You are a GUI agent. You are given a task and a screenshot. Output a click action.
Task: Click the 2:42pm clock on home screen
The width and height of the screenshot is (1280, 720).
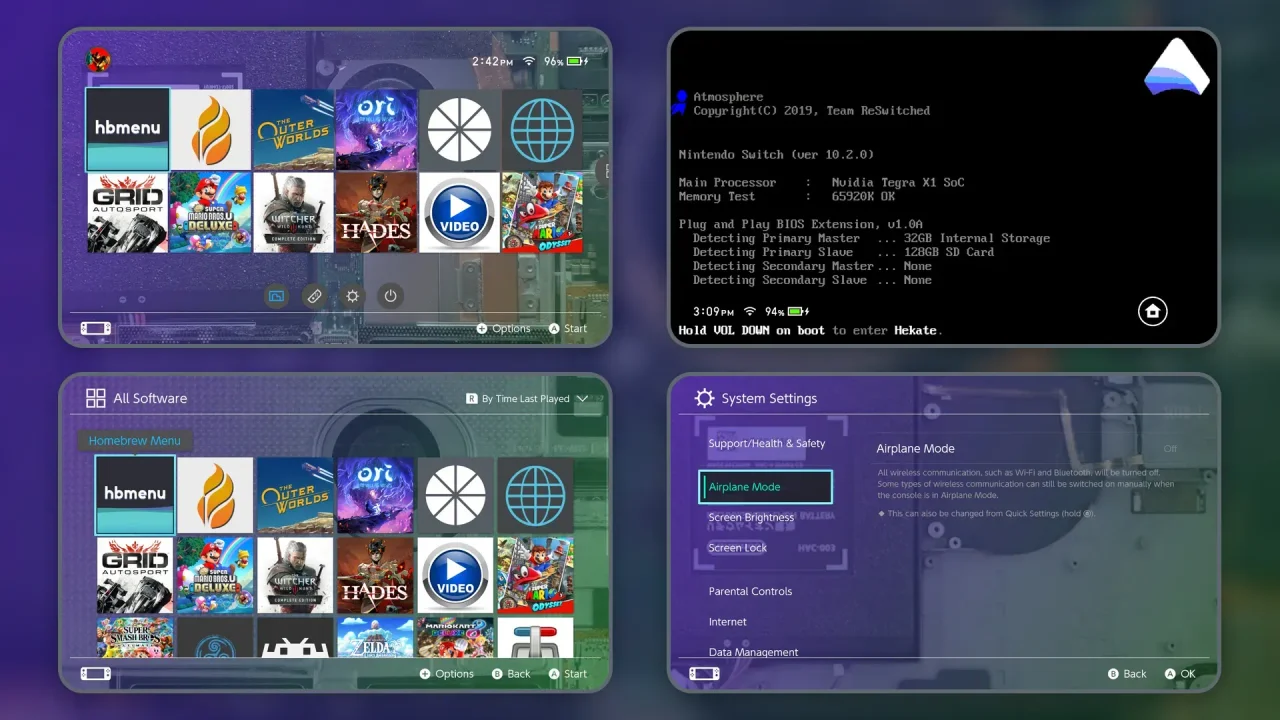493,61
